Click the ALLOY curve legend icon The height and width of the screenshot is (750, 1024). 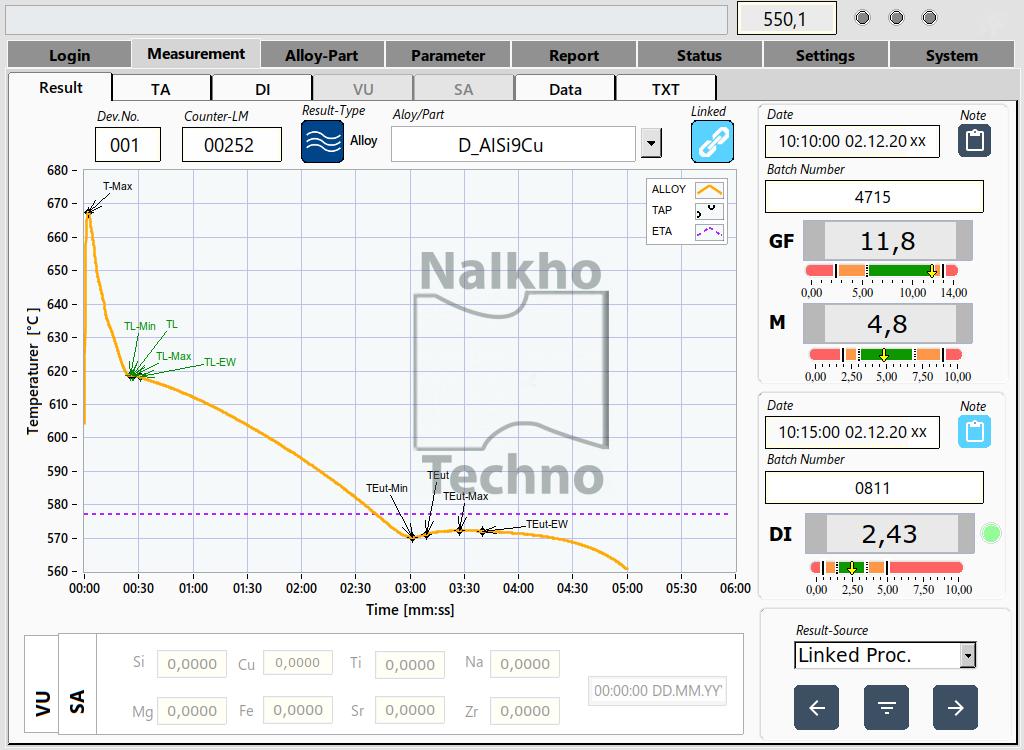tap(709, 190)
